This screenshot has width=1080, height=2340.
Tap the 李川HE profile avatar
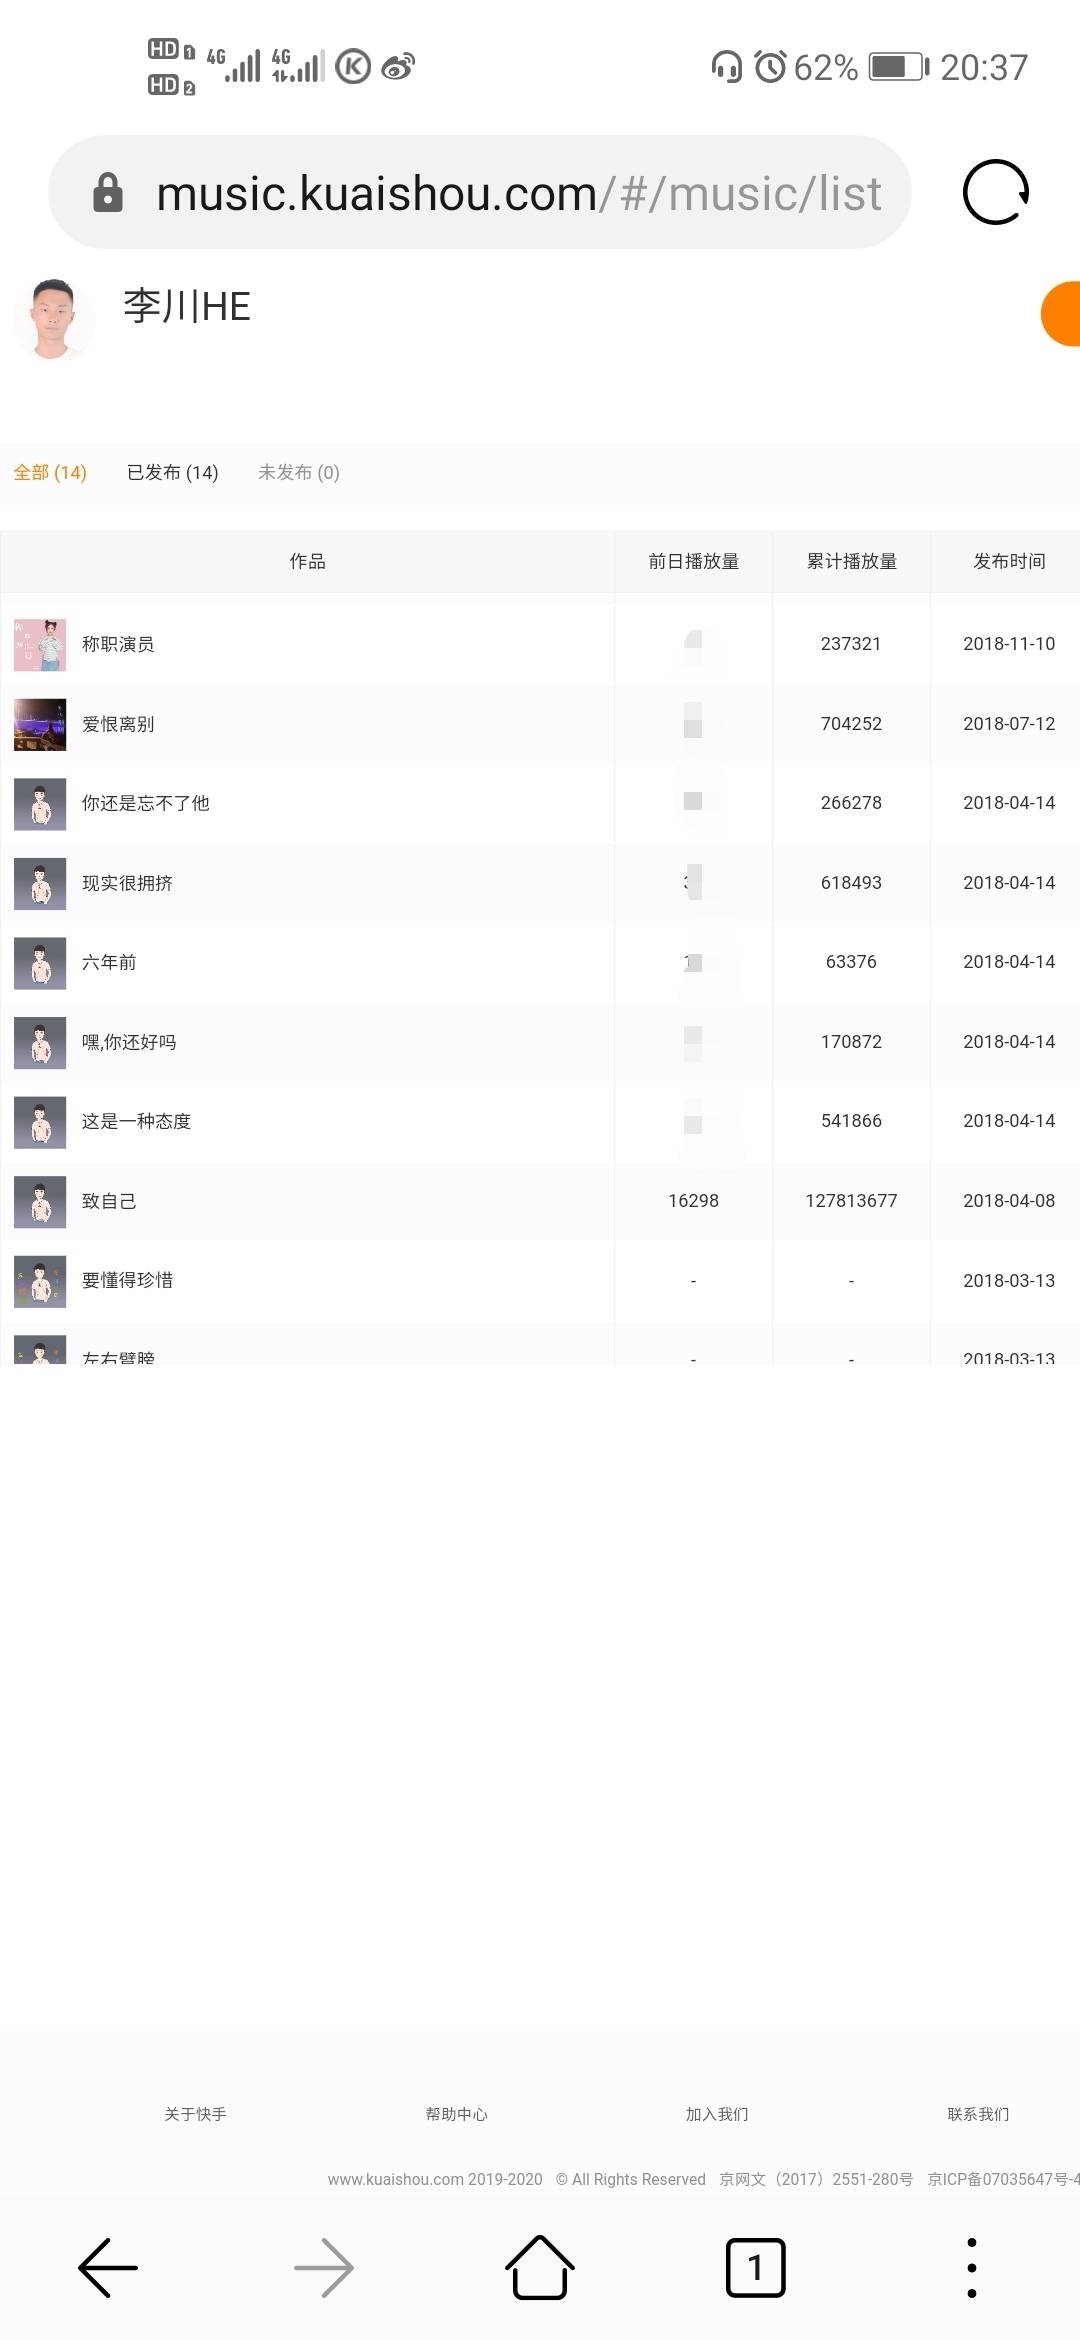click(x=54, y=318)
